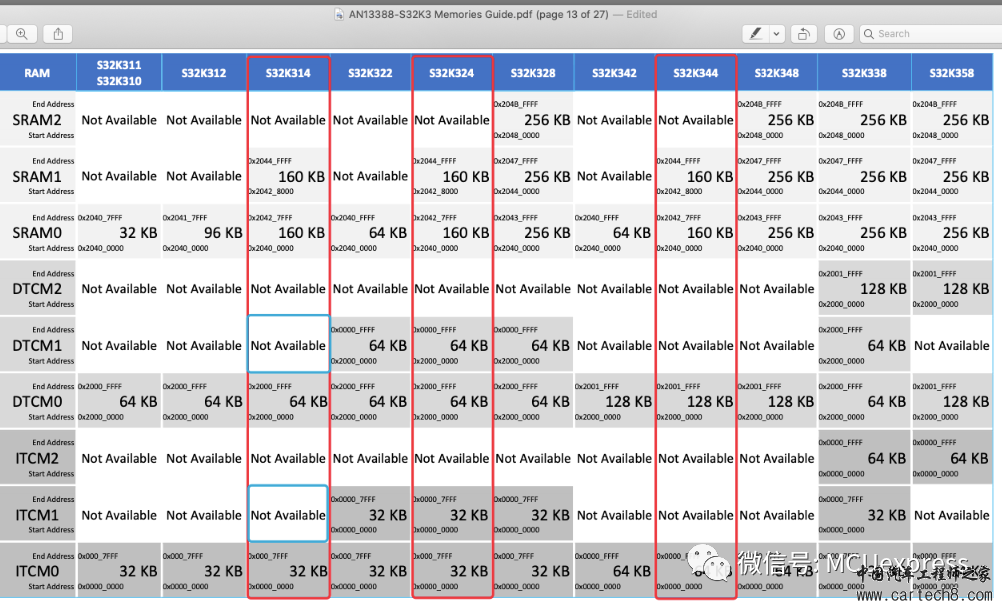
Task: Click the S32K314 column header
Action: point(288,73)
